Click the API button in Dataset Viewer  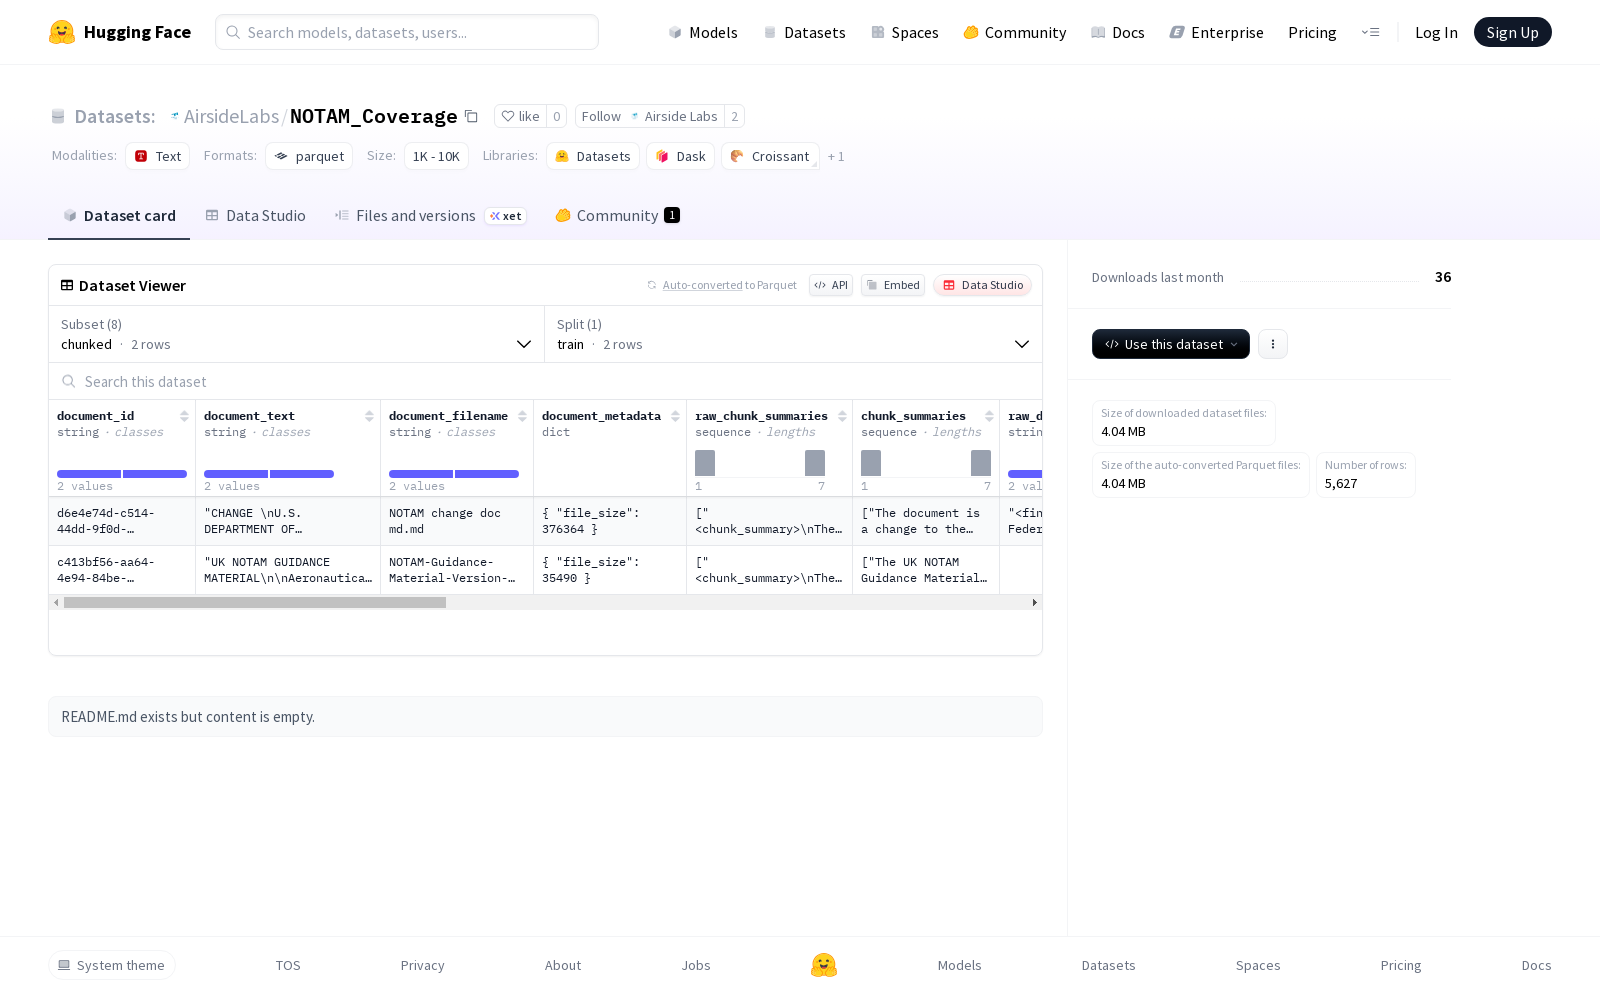point(831,285)
